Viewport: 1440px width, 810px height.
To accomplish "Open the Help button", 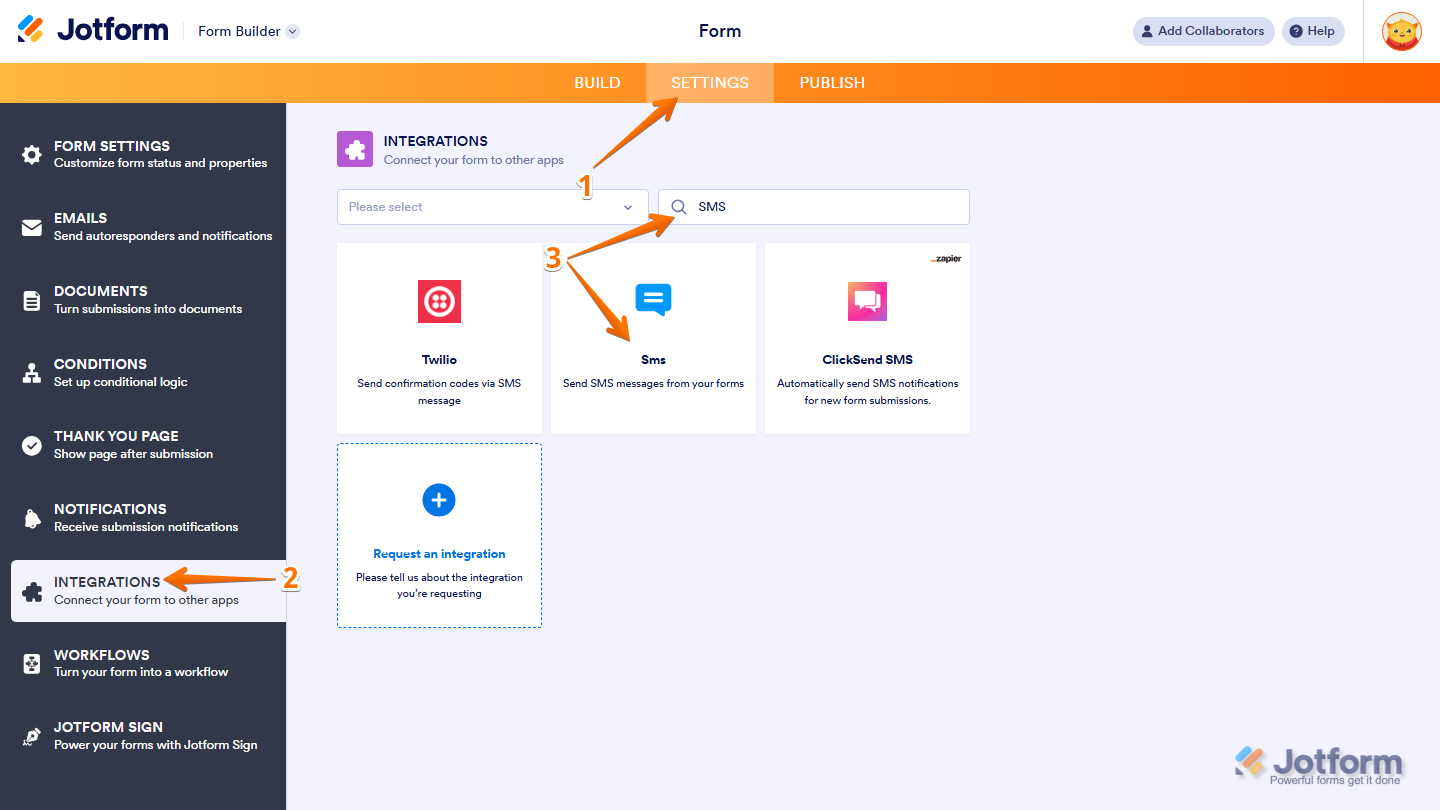I will 1313,31.
